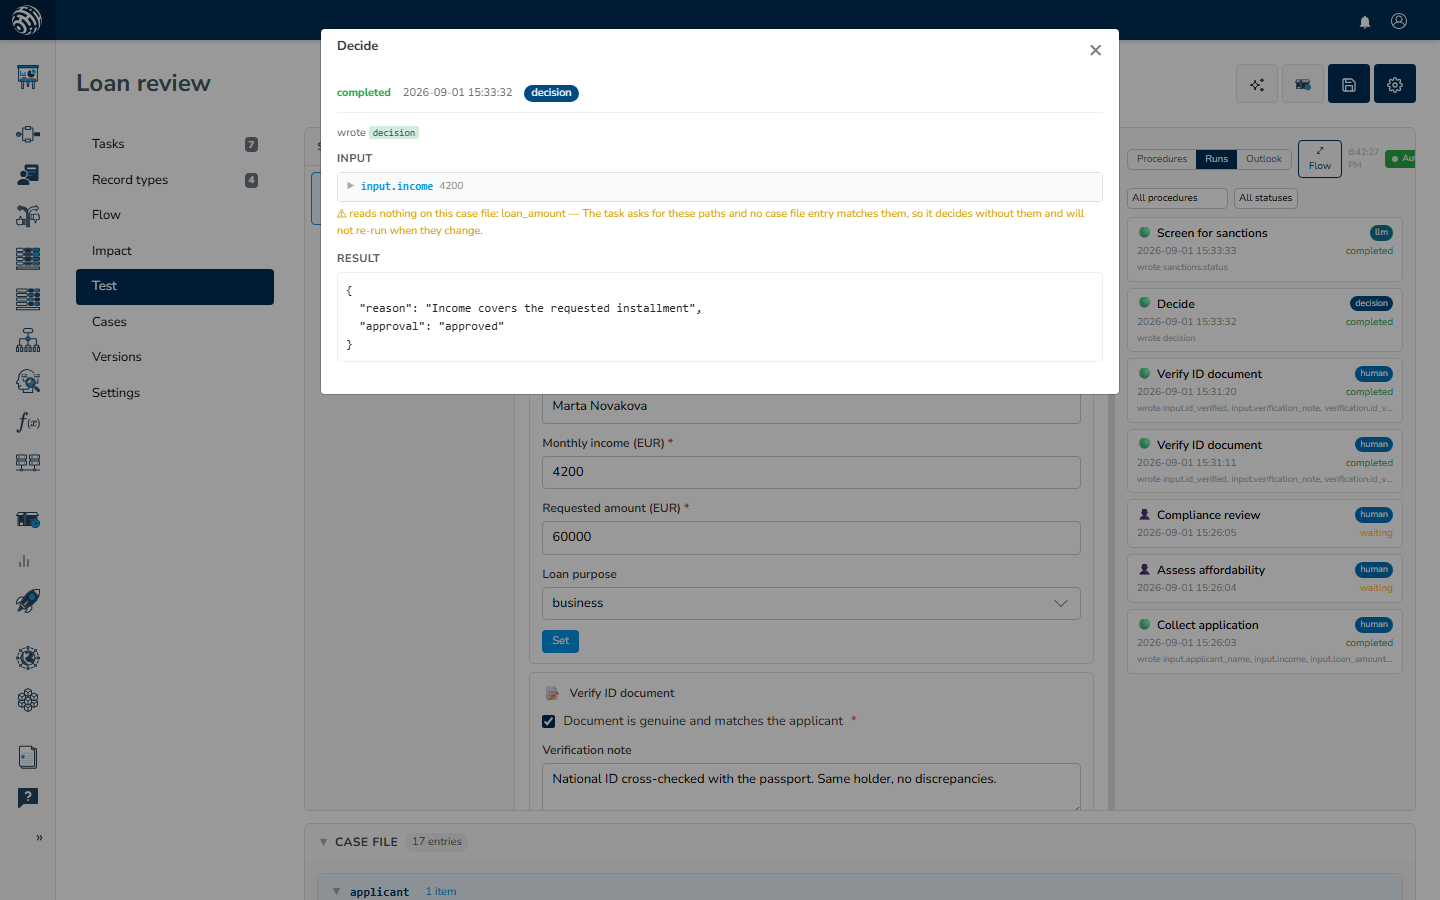Open the bar chart analytics icon in left rail
Image resolution: width=1440 pixels, height=900 pixels.
click(x=24, y=561)
